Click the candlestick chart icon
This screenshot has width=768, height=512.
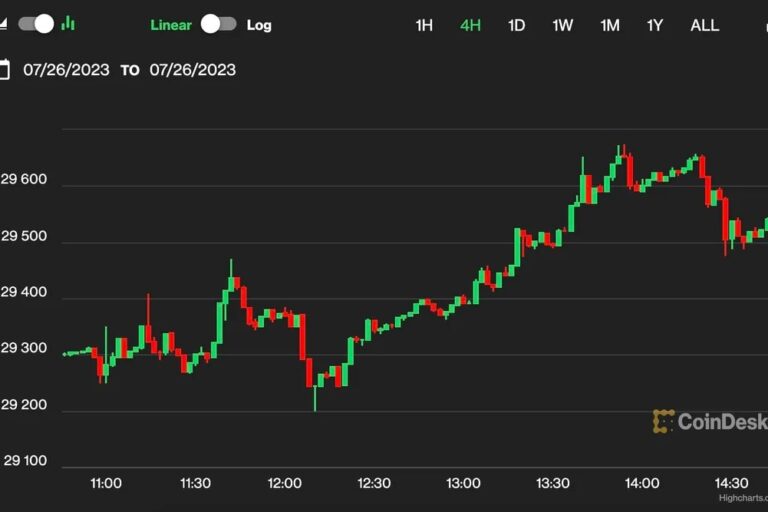pyautogui.click(x=68, y=23)
